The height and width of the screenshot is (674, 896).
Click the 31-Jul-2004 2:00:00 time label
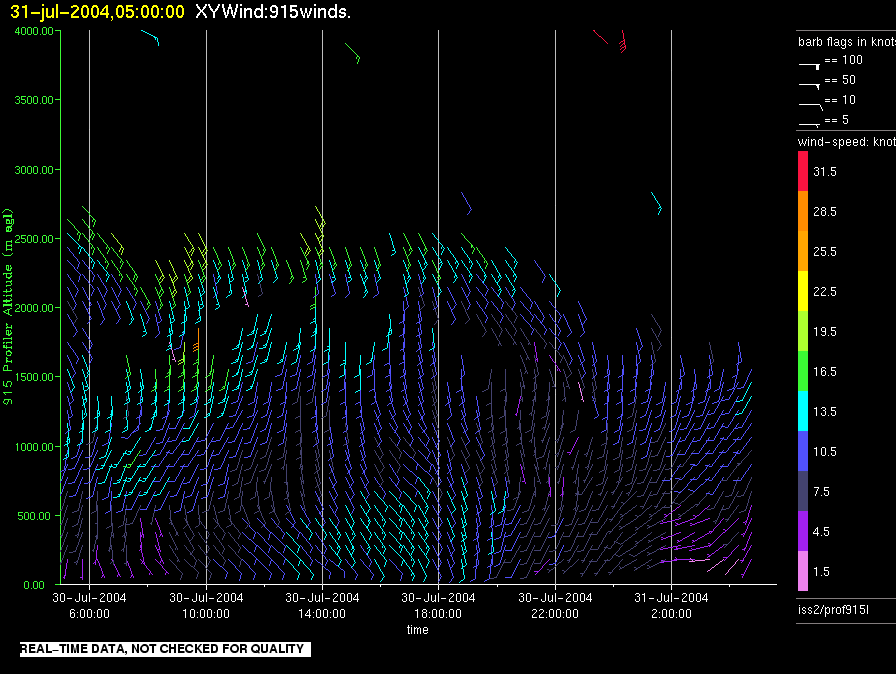pyautogui.click(x=671, y=605)
